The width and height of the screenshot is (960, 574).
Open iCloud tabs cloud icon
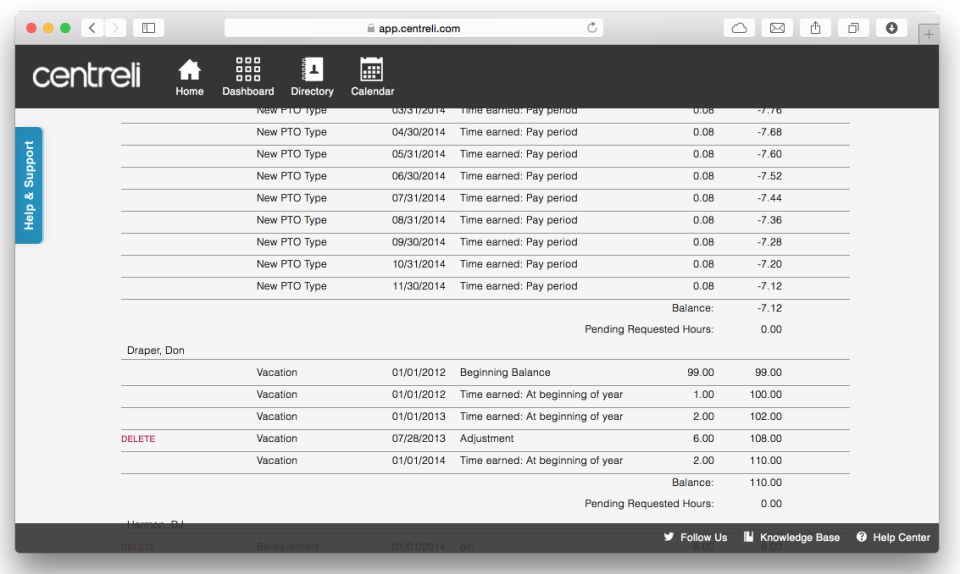tap(739, 28)
